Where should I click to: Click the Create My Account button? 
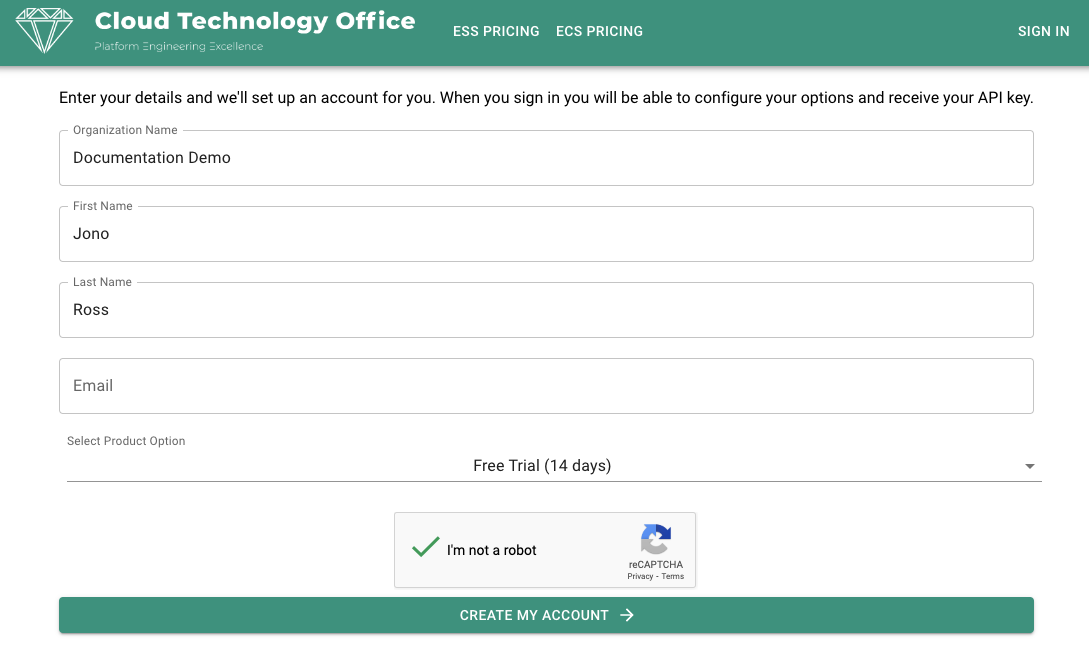[x=546, y=615]
